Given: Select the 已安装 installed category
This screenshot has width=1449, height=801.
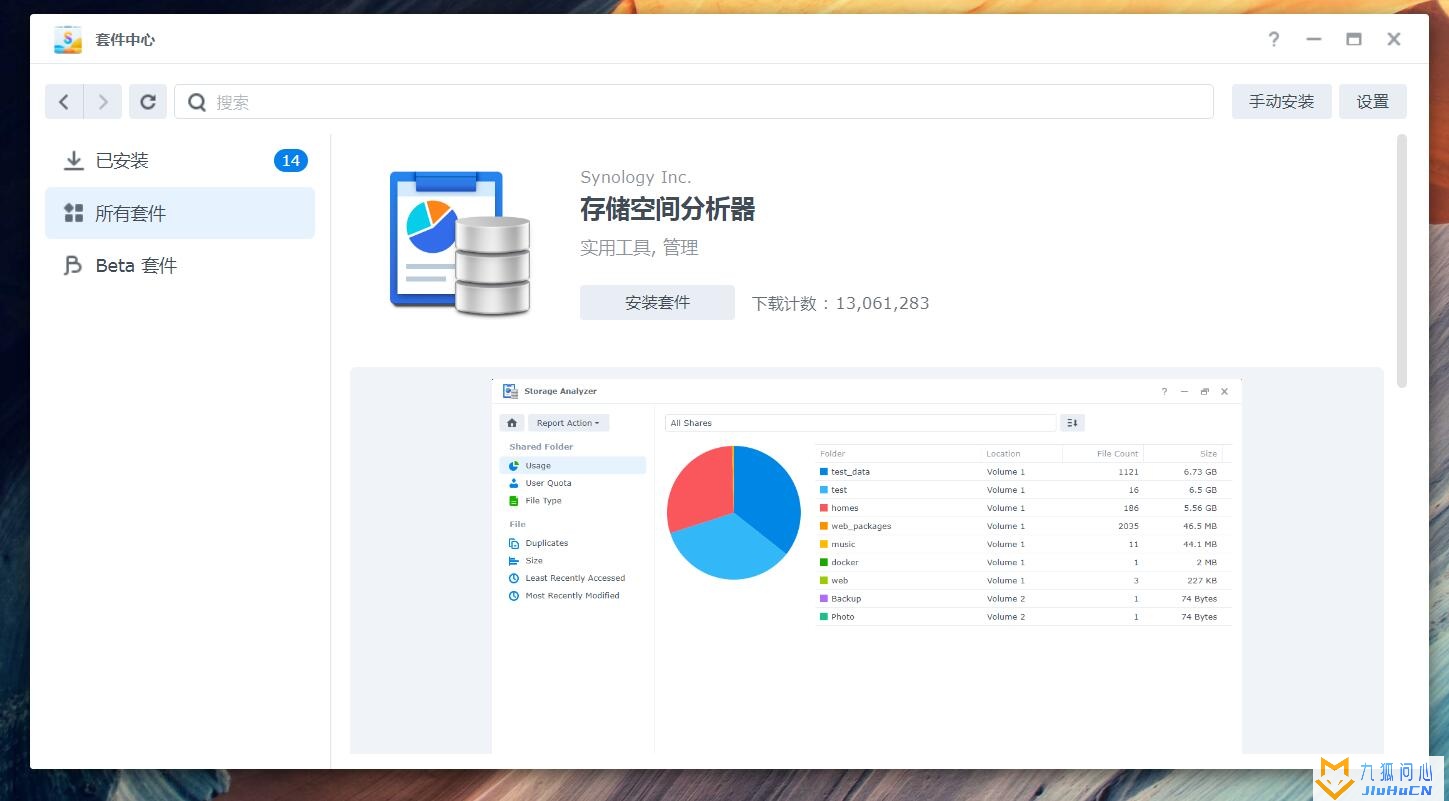Looking at the screenshot, I should (x=180, y=160).
